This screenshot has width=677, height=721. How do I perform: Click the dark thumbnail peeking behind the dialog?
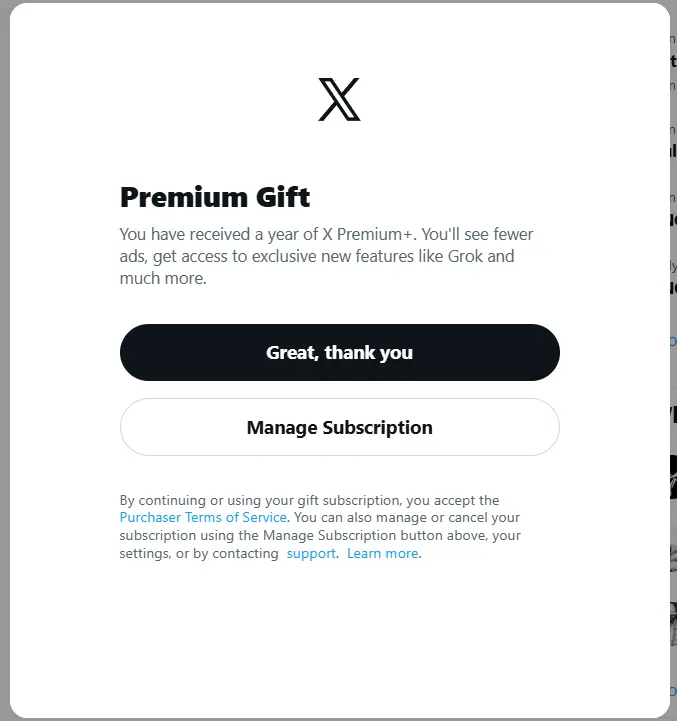pyautogui.click(x=673, y=476)
